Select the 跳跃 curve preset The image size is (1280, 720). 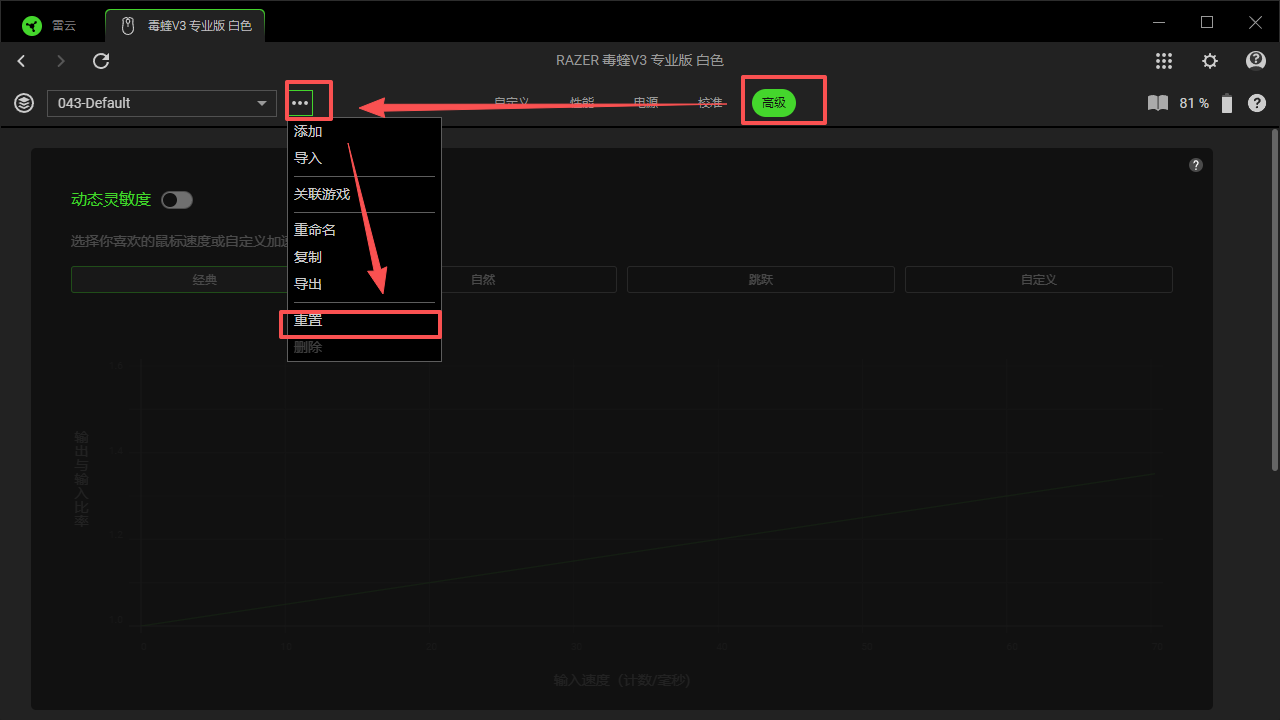pyautogui.click(x=761, y=280)
